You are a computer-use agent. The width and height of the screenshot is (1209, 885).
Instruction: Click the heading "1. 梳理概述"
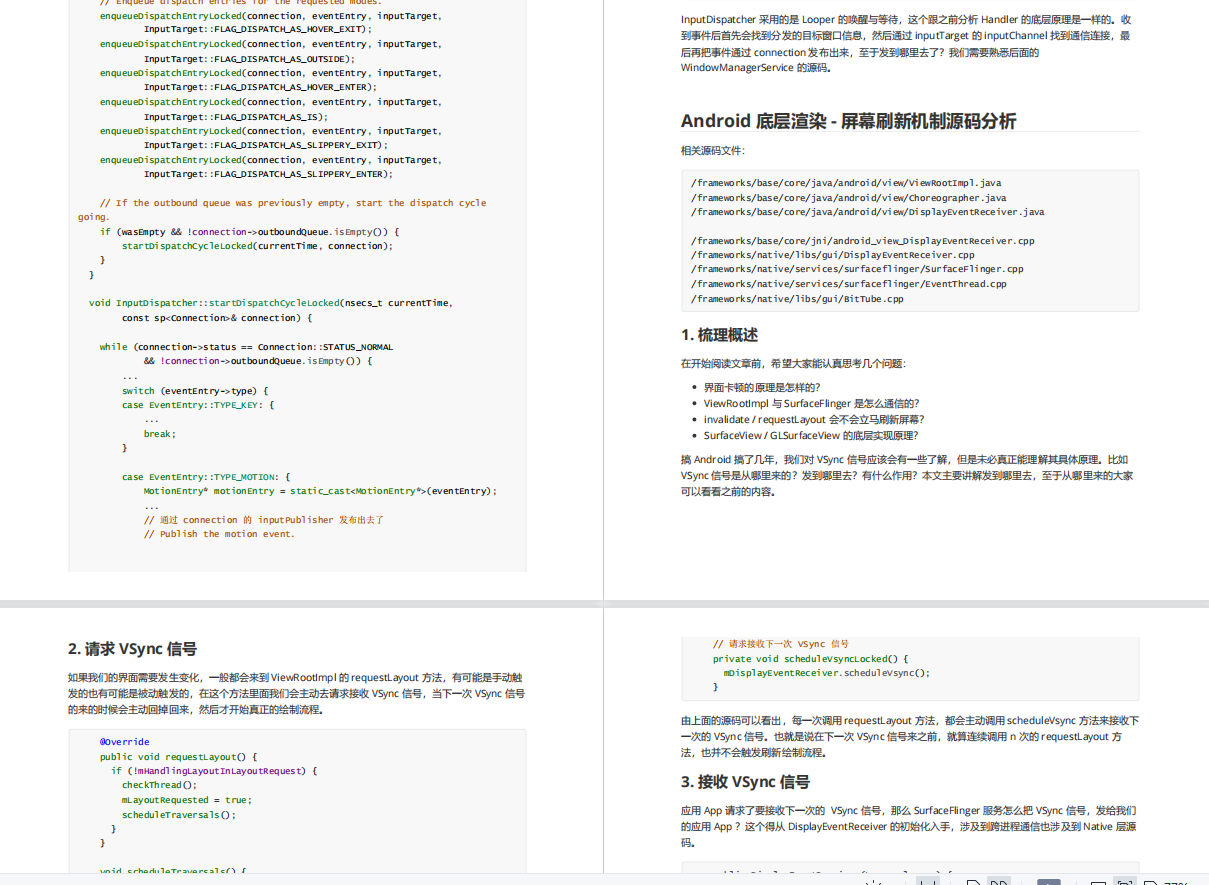pos(719,335)
